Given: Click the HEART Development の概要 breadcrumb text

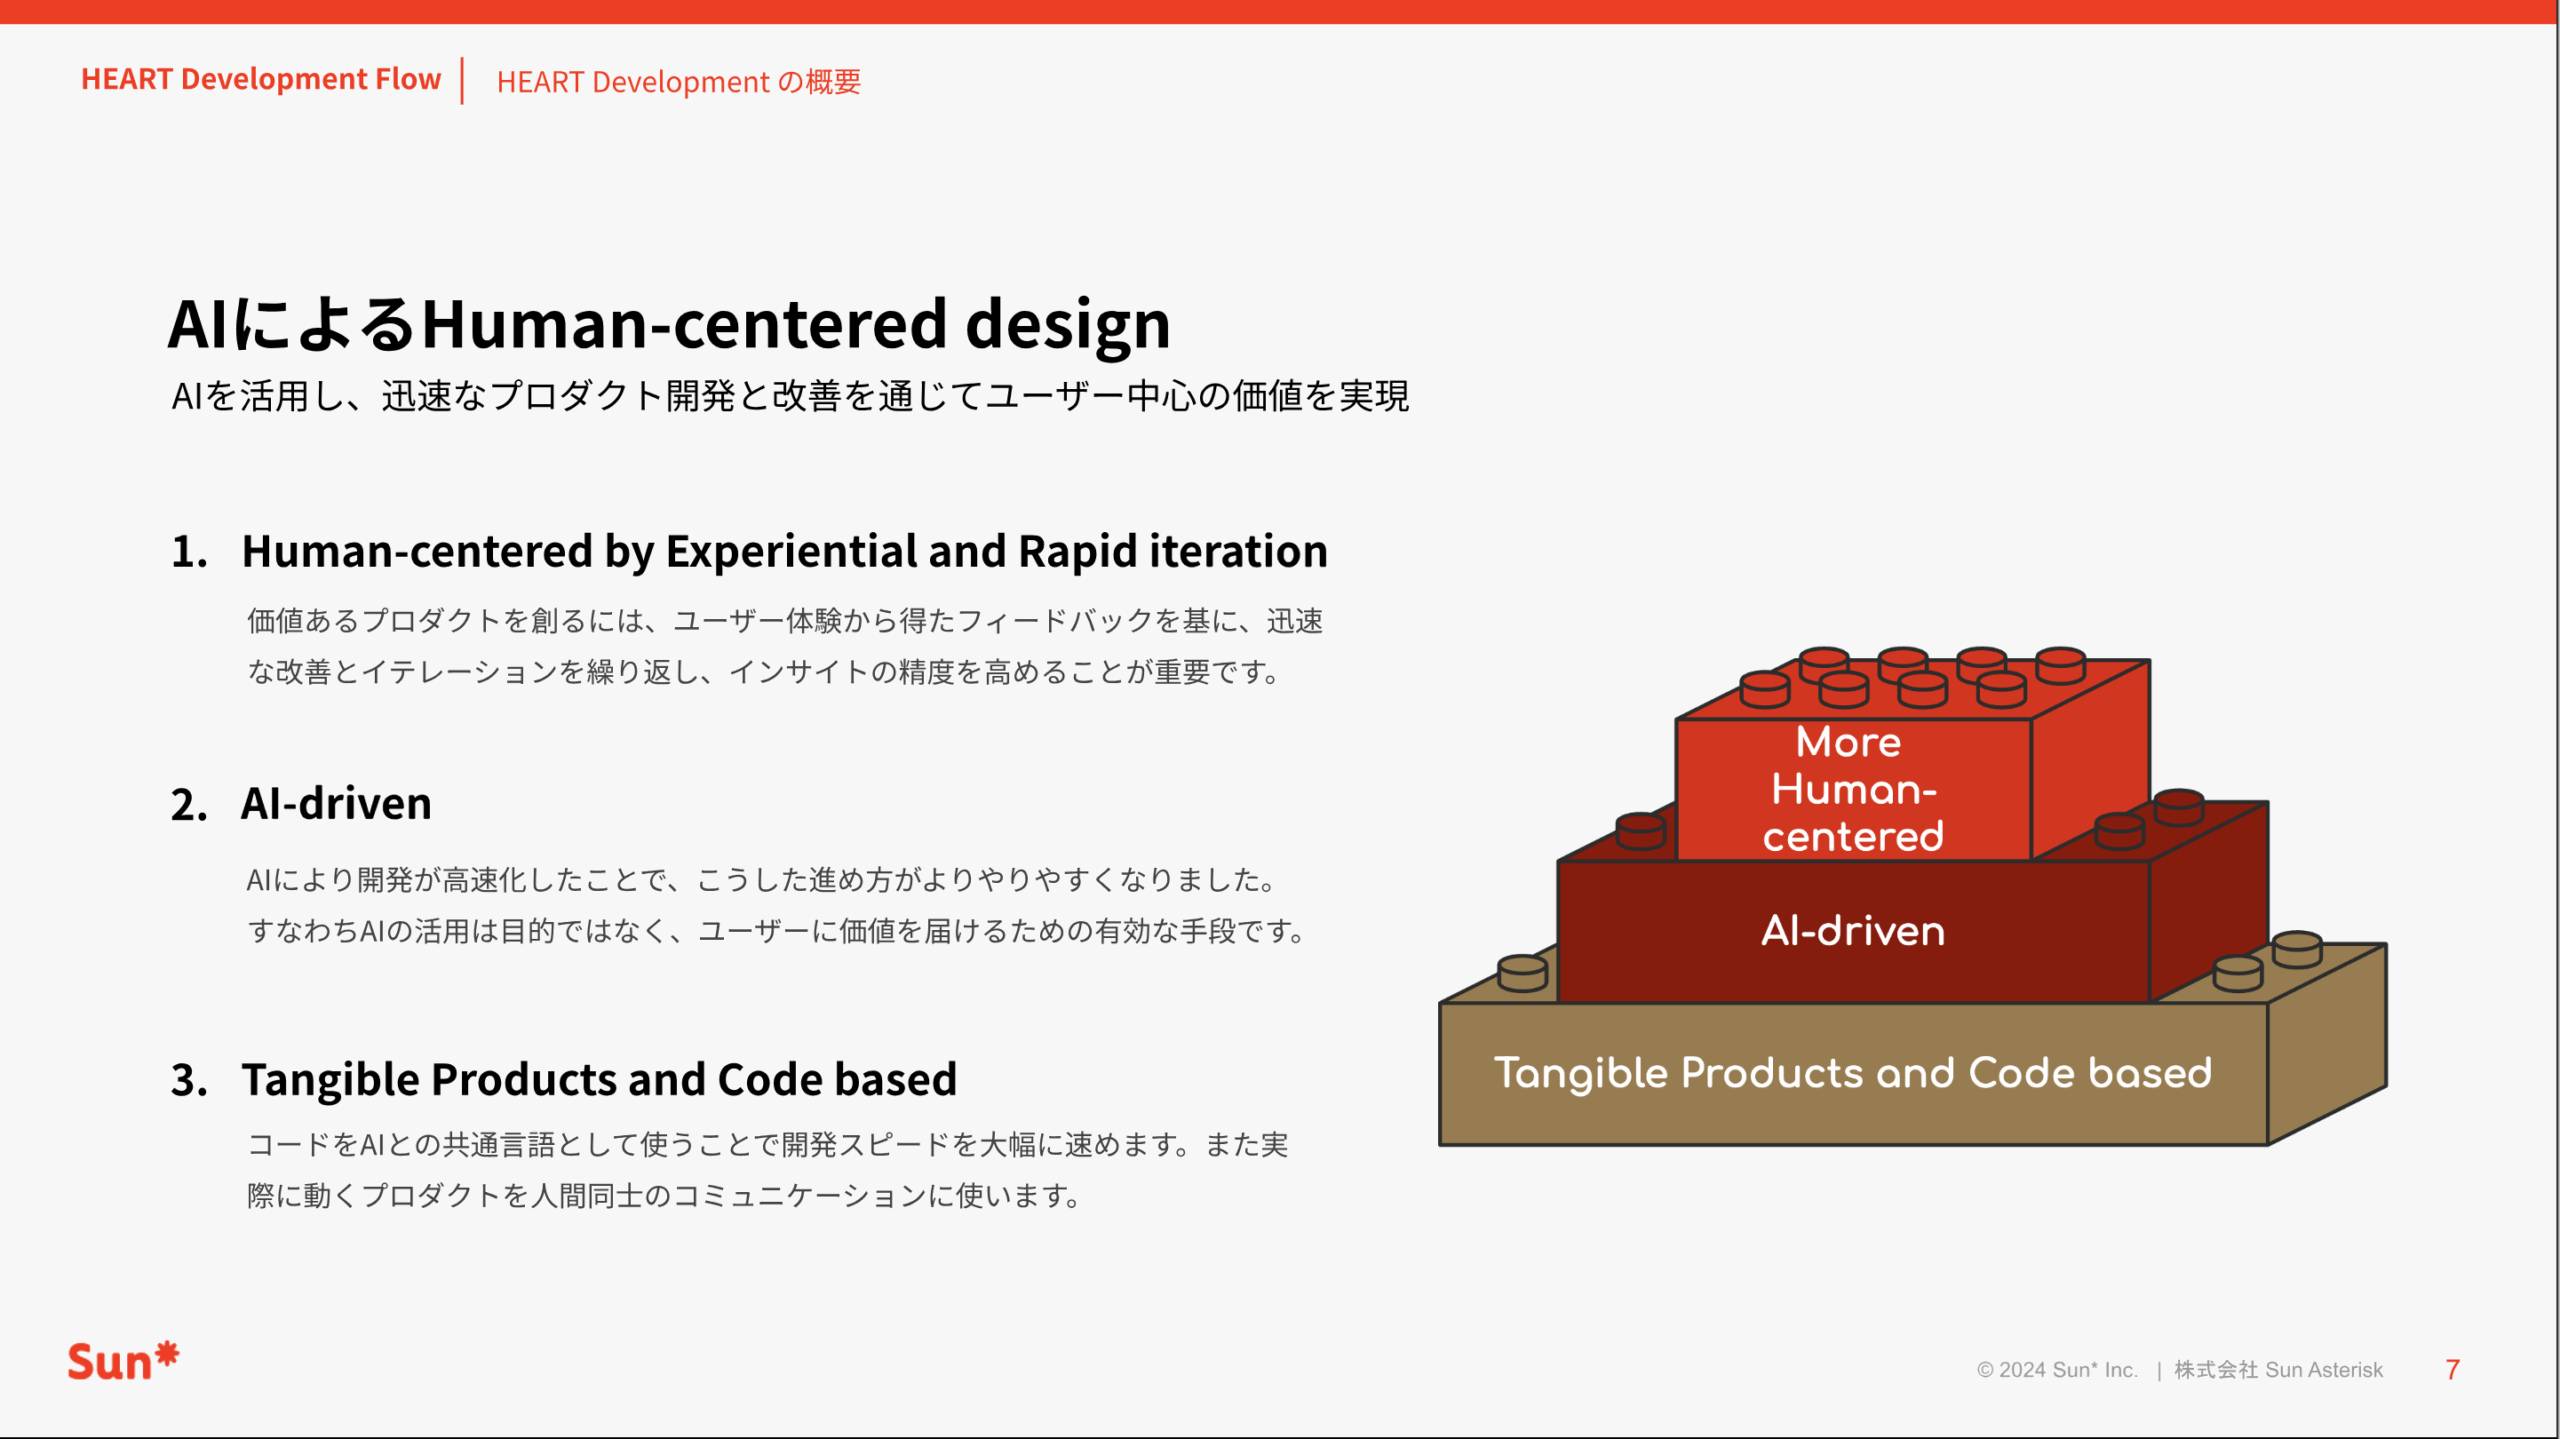Looking at the screenshot, I should click(x=678, y=82).
